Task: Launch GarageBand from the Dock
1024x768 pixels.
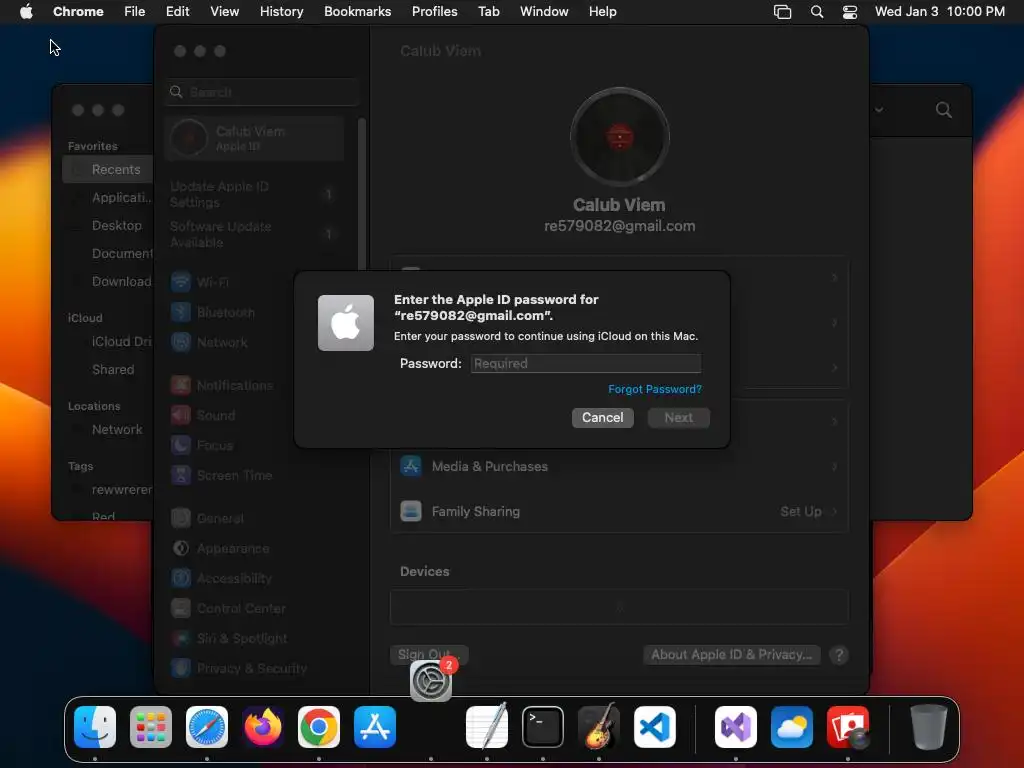Action: (x=599, y=726)
